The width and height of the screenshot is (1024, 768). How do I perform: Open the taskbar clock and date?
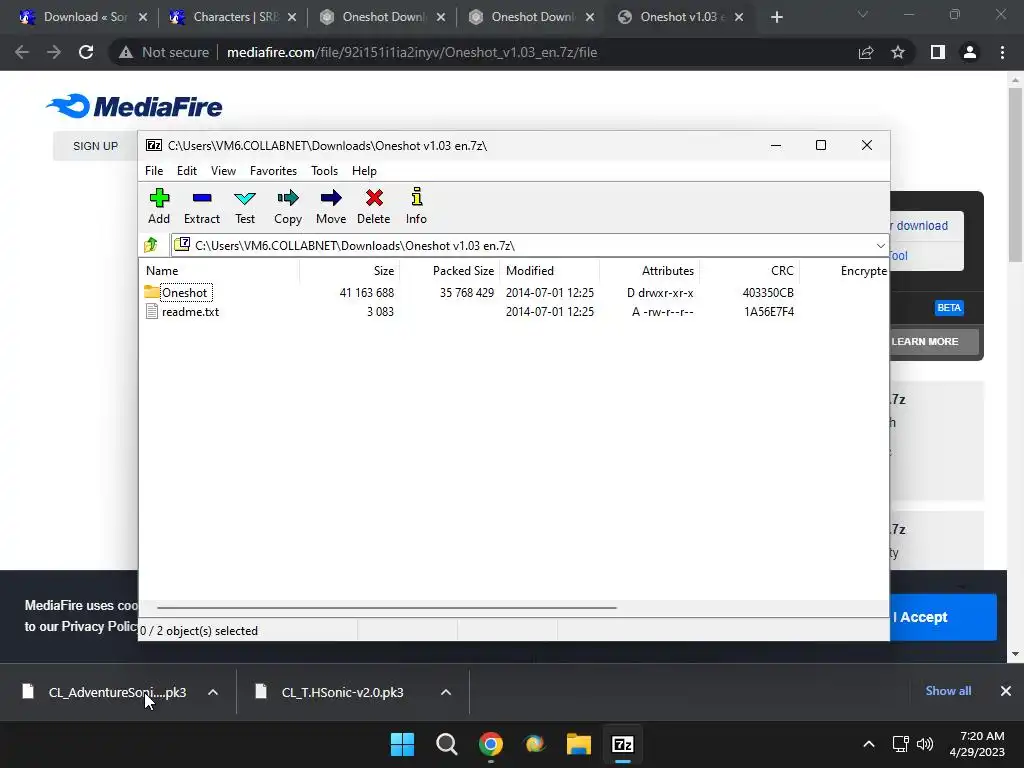(x=977, y=744)
